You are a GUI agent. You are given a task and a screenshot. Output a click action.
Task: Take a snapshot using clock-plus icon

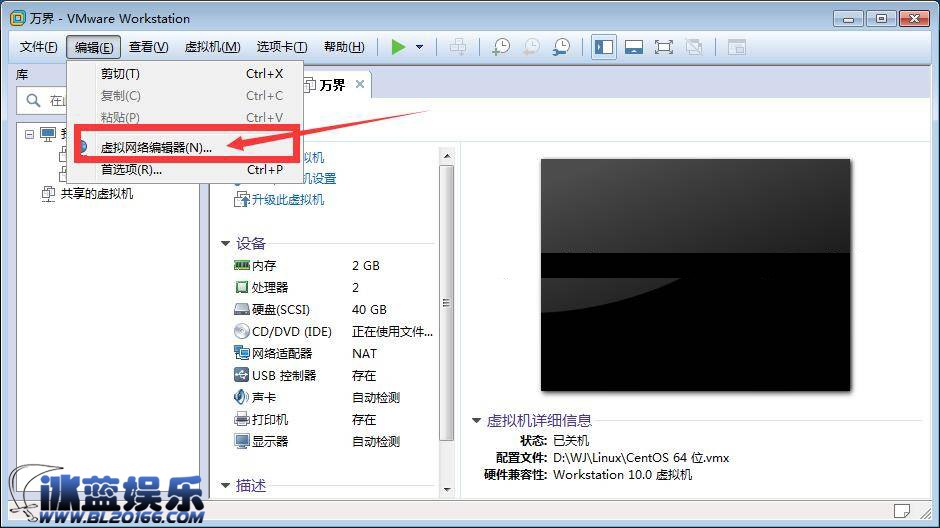501,47
